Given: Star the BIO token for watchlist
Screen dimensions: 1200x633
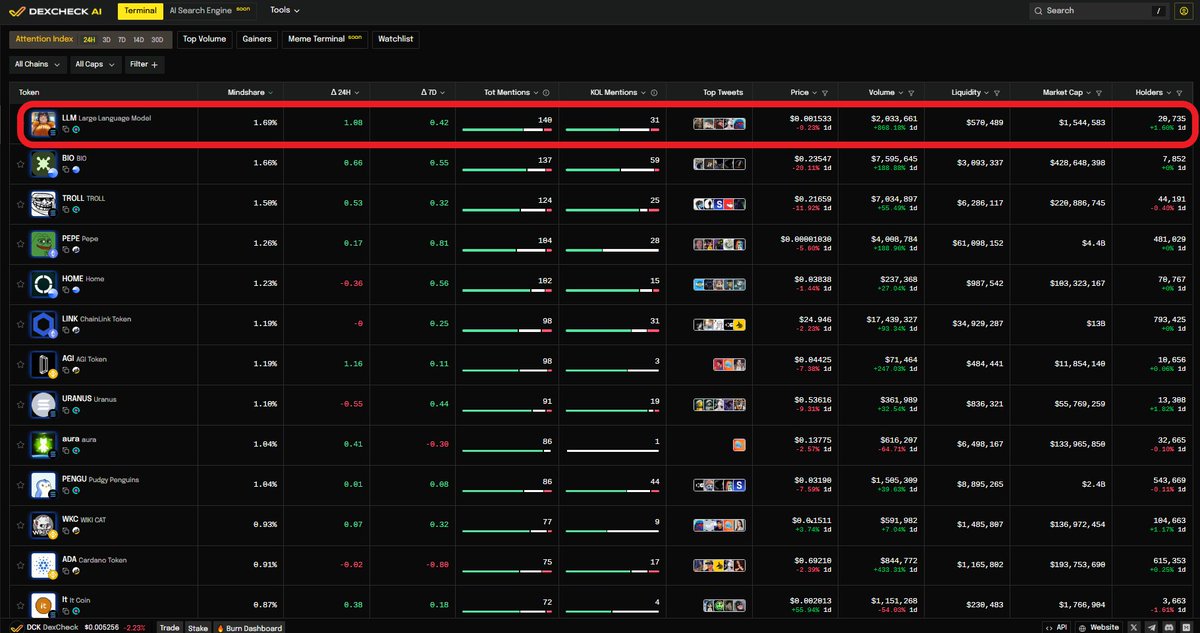Looking at the screenshot, I should click(x=20, y=164).
